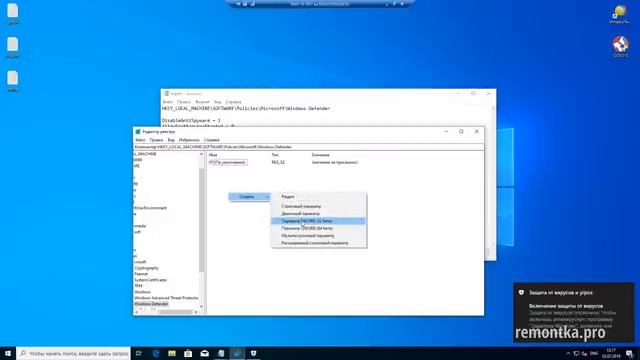Click the Создать context menu item
The height and width of the screenshot is (360, 640).
pos(249,197)
